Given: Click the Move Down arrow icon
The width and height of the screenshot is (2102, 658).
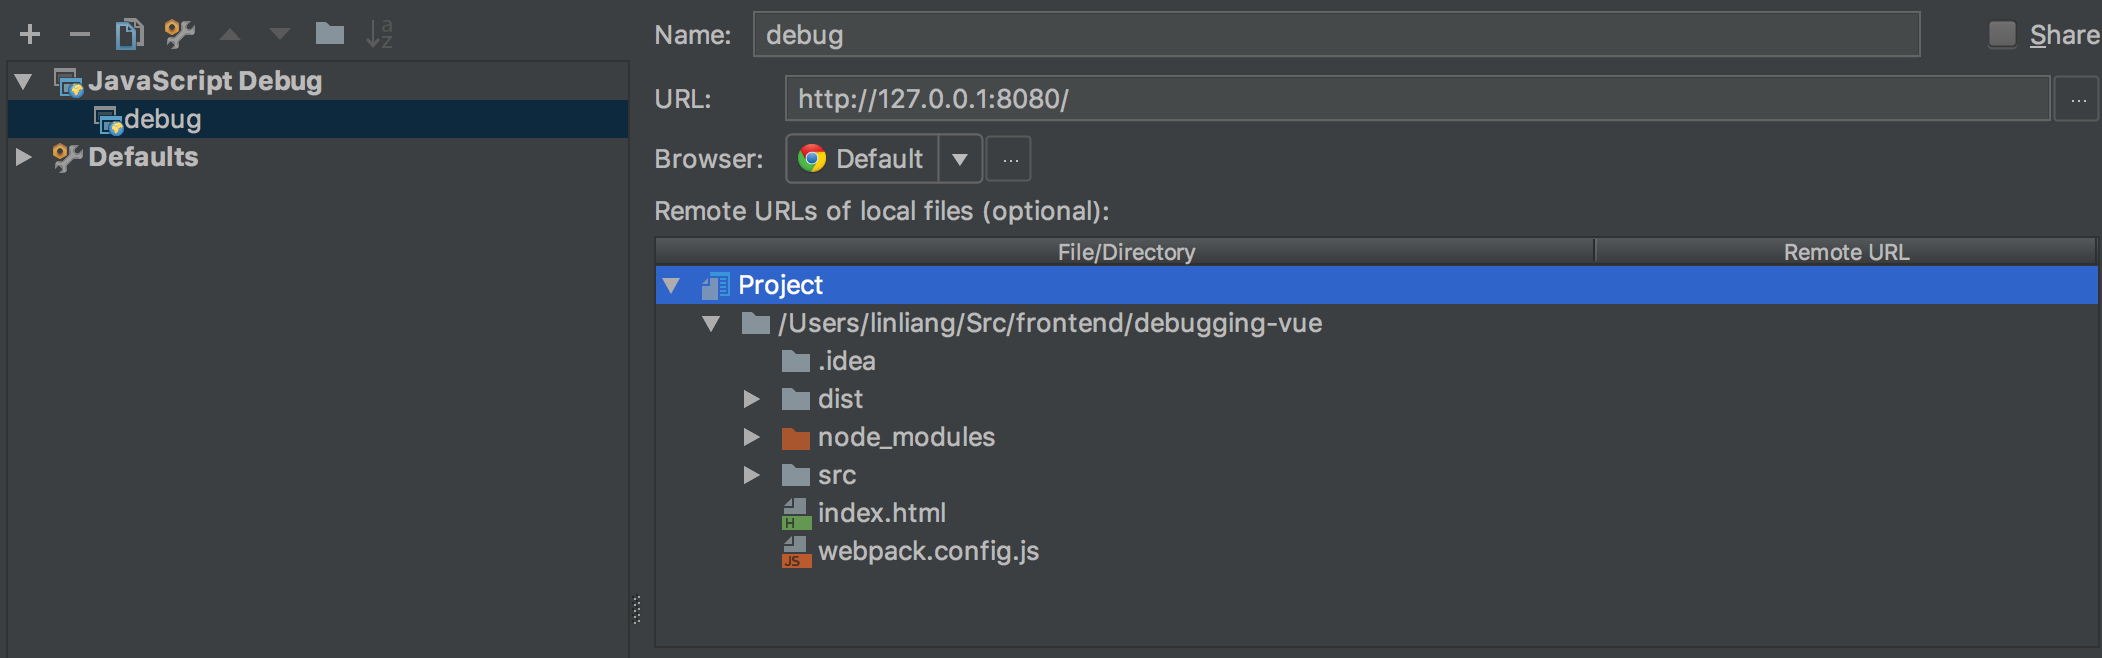Looking at the screenshot, I should [x=280, y=35].
